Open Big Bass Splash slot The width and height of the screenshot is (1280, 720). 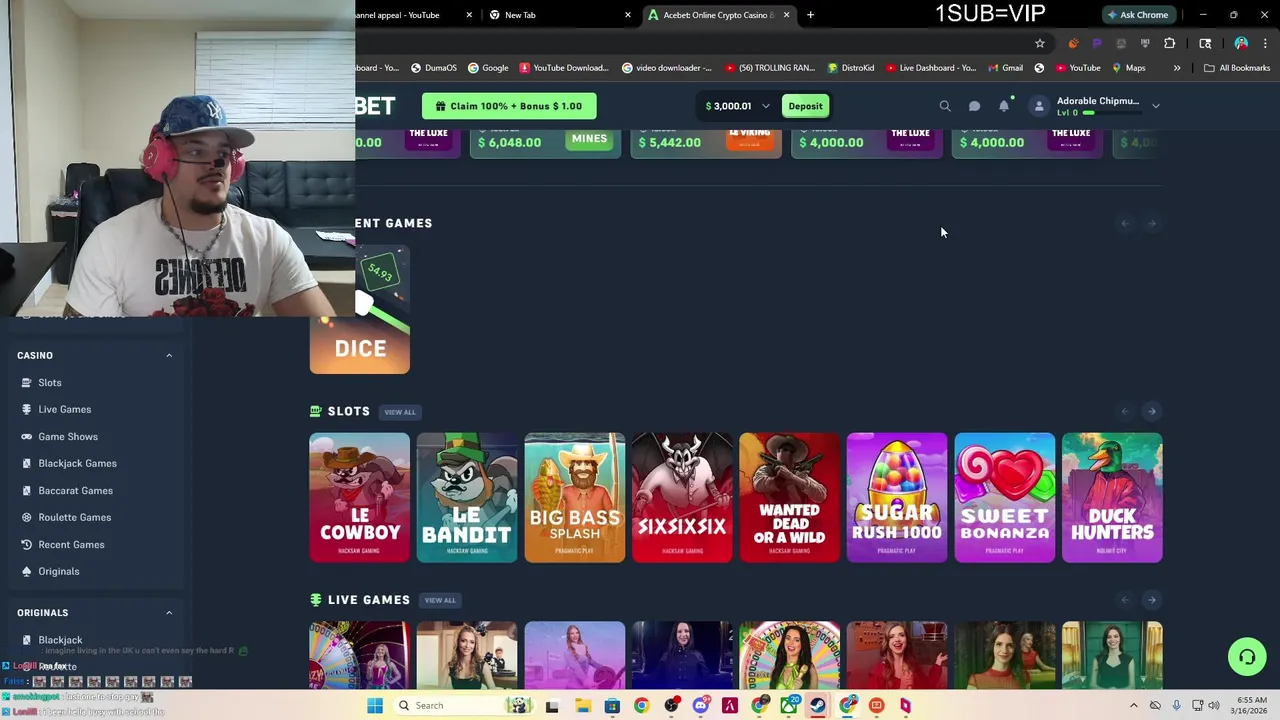pos(575,497)
